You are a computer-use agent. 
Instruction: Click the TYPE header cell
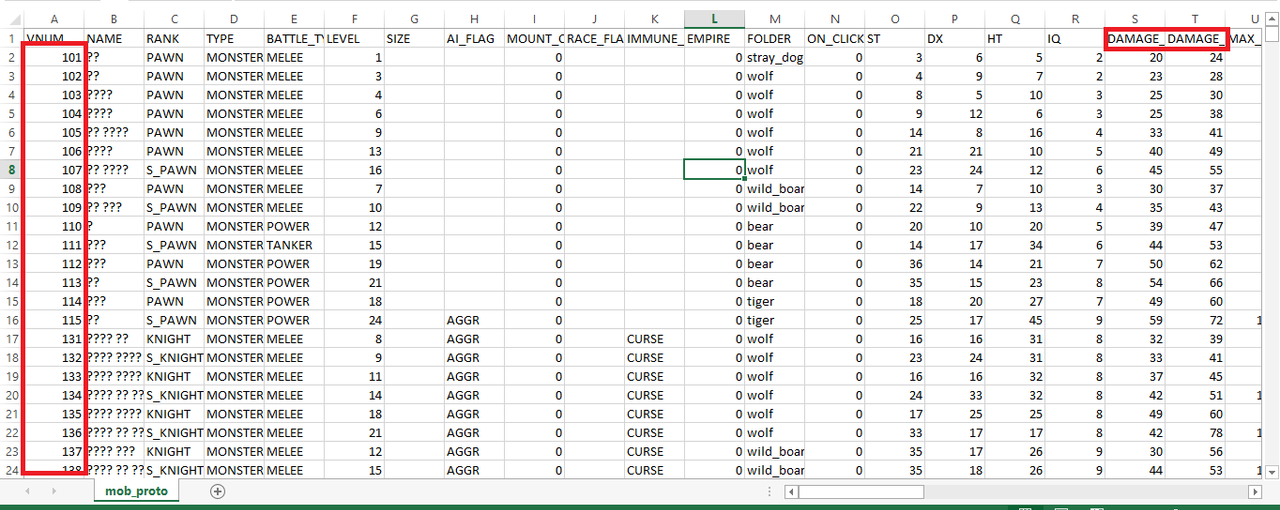click(234, 38)
